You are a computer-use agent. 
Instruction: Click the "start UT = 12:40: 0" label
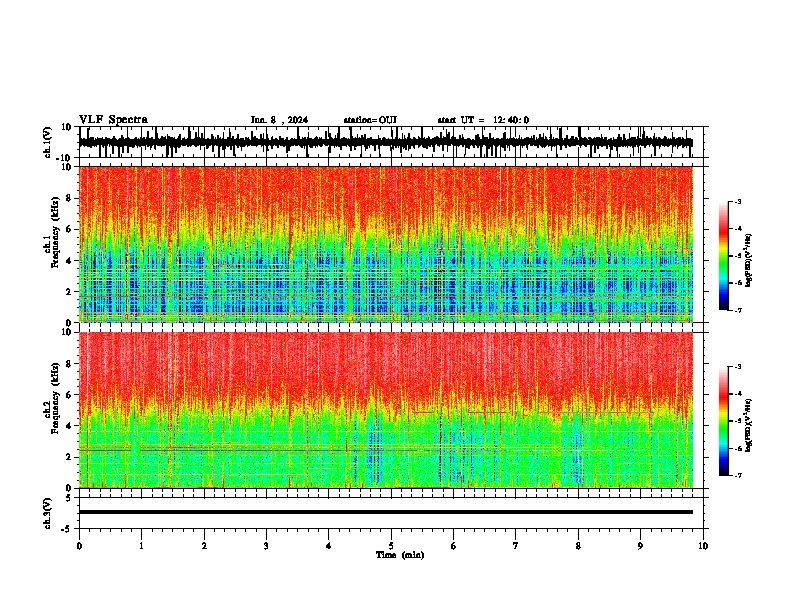point(483,120)
